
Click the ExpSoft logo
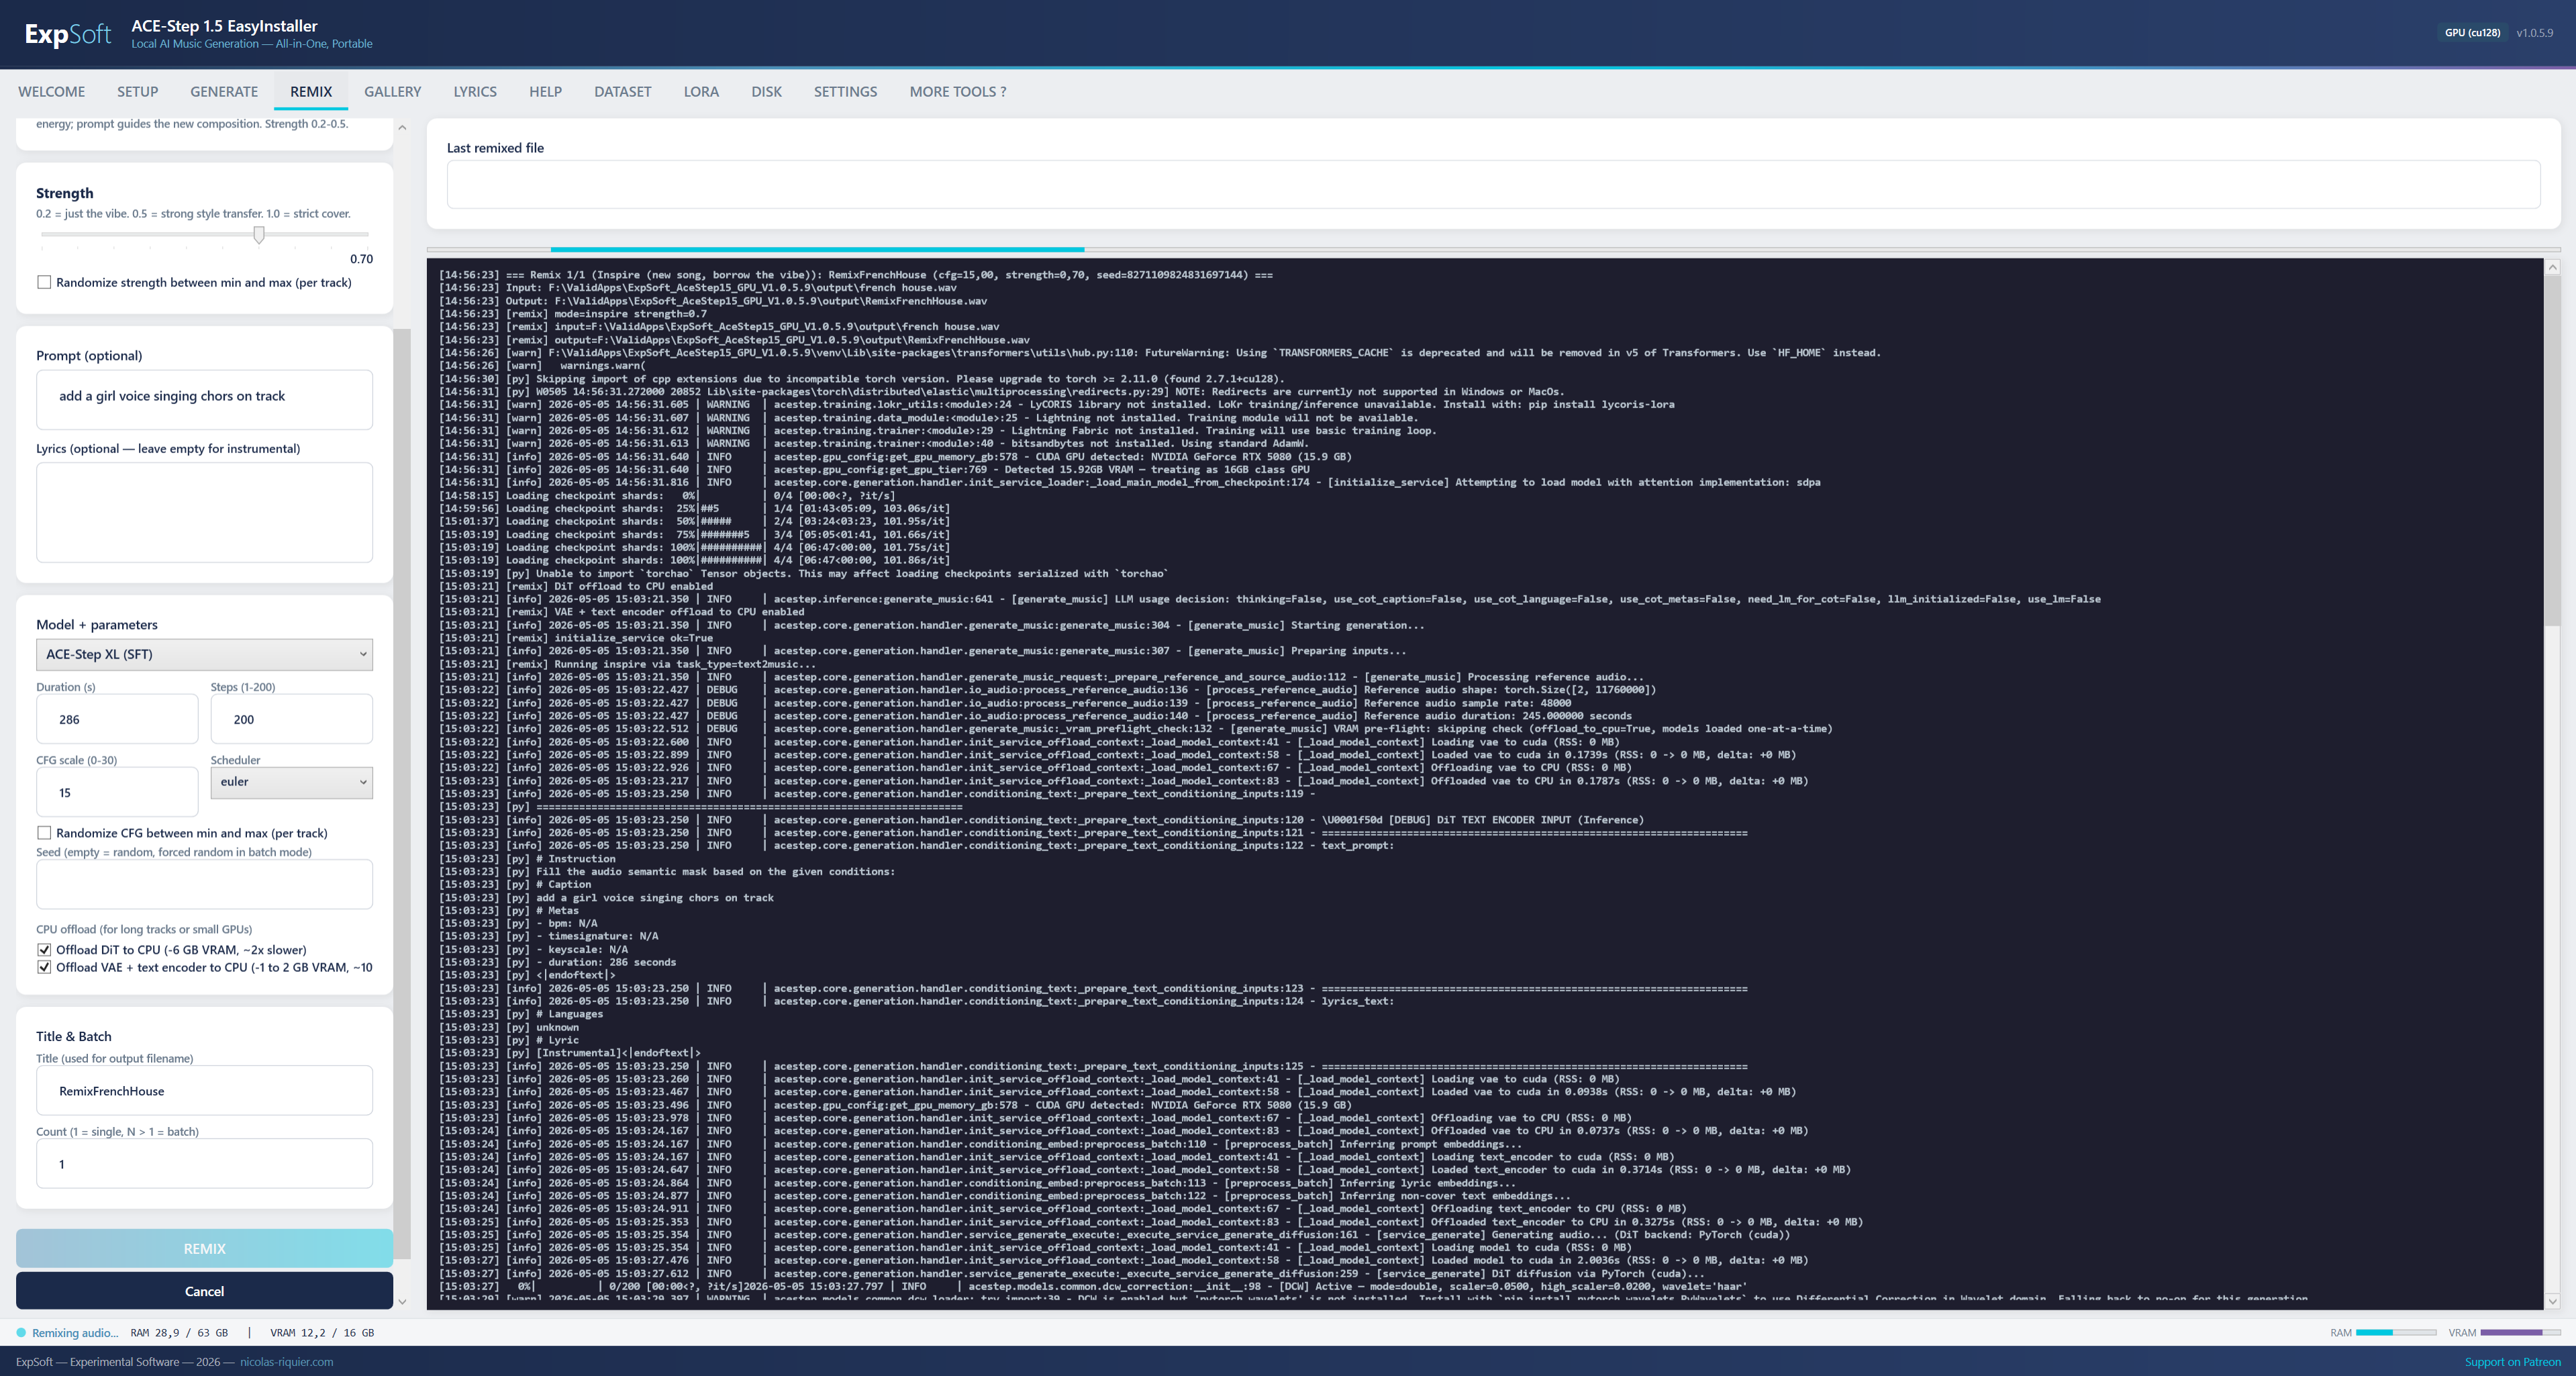click(68, 34)
